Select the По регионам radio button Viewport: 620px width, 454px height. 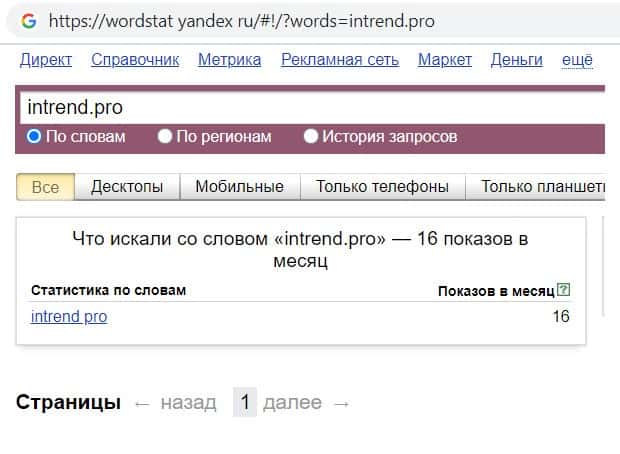coord(164,136)
